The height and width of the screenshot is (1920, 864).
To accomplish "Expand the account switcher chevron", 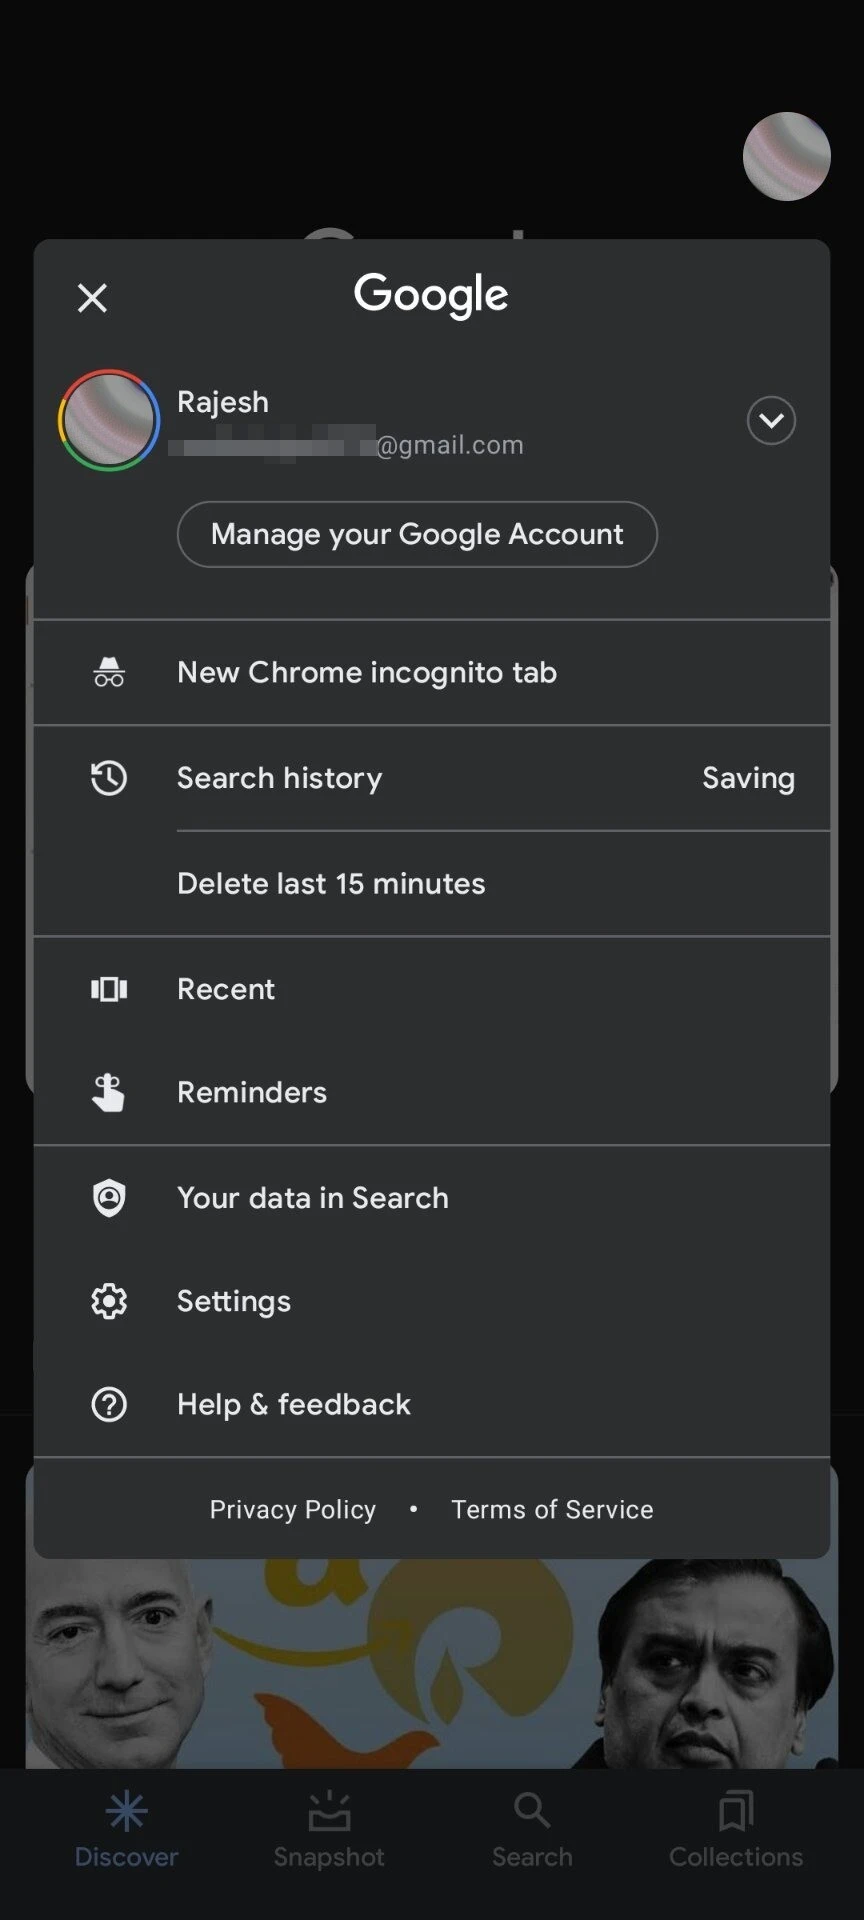I will coord(771,420).
